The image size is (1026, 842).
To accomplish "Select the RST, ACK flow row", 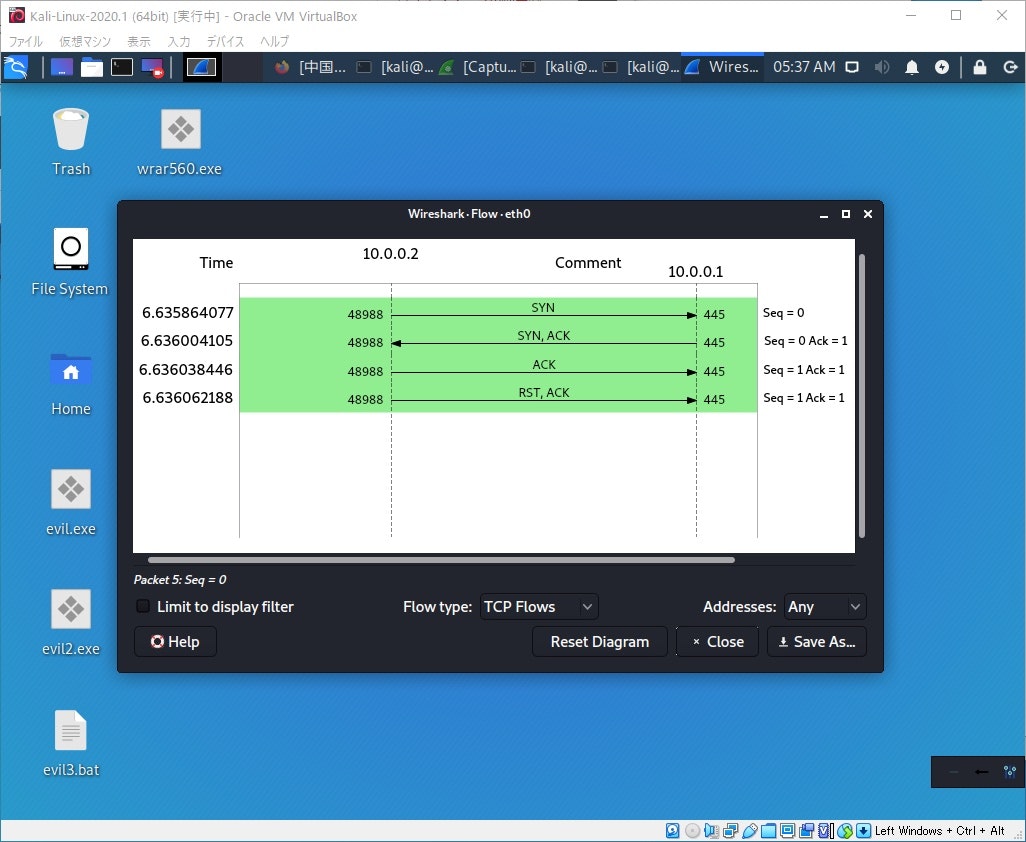I will point(499,397).
